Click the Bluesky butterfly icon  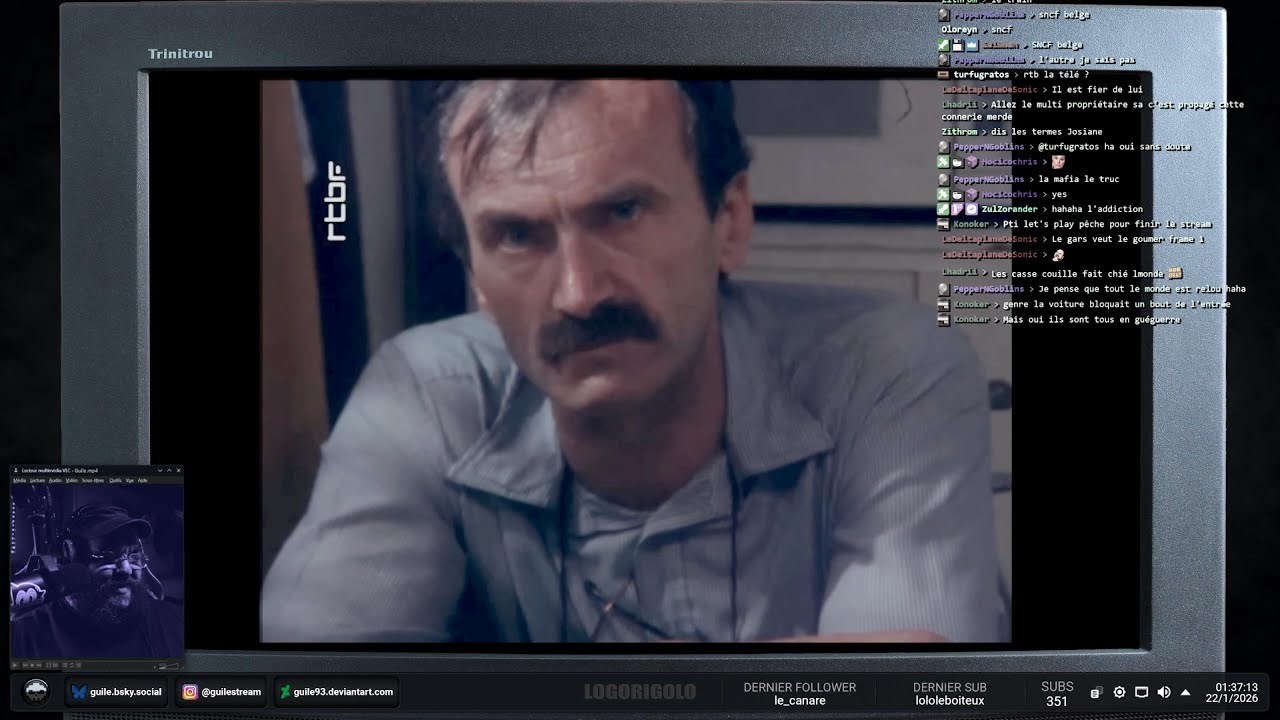[x=79, y=692]
